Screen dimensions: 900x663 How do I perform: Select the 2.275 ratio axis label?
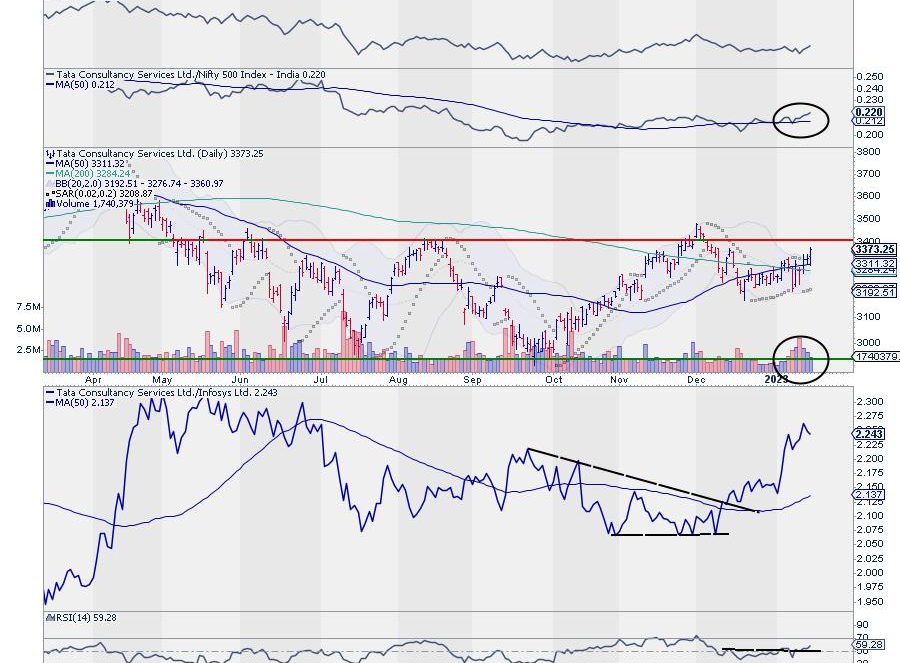(x=870, y=416)
